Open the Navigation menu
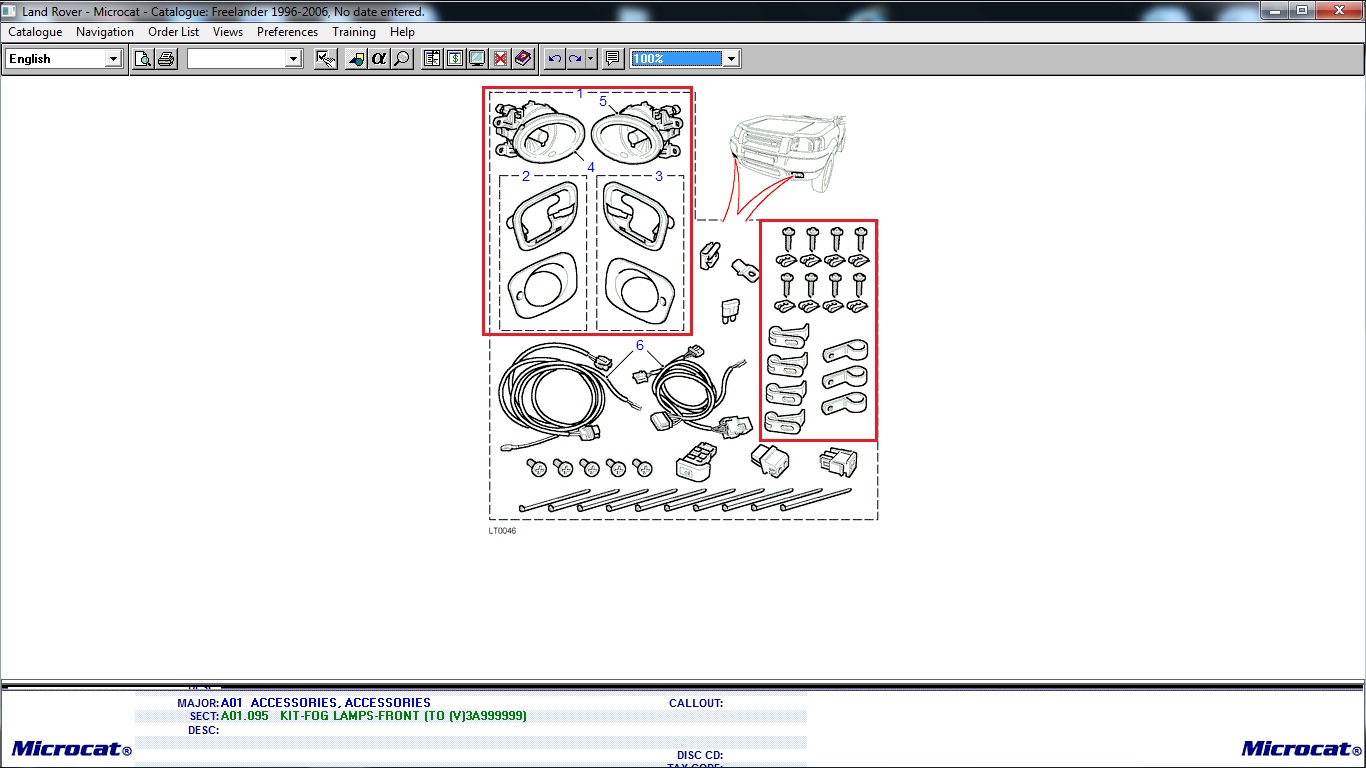This screenshot has height=768, width=1366. 105,32
